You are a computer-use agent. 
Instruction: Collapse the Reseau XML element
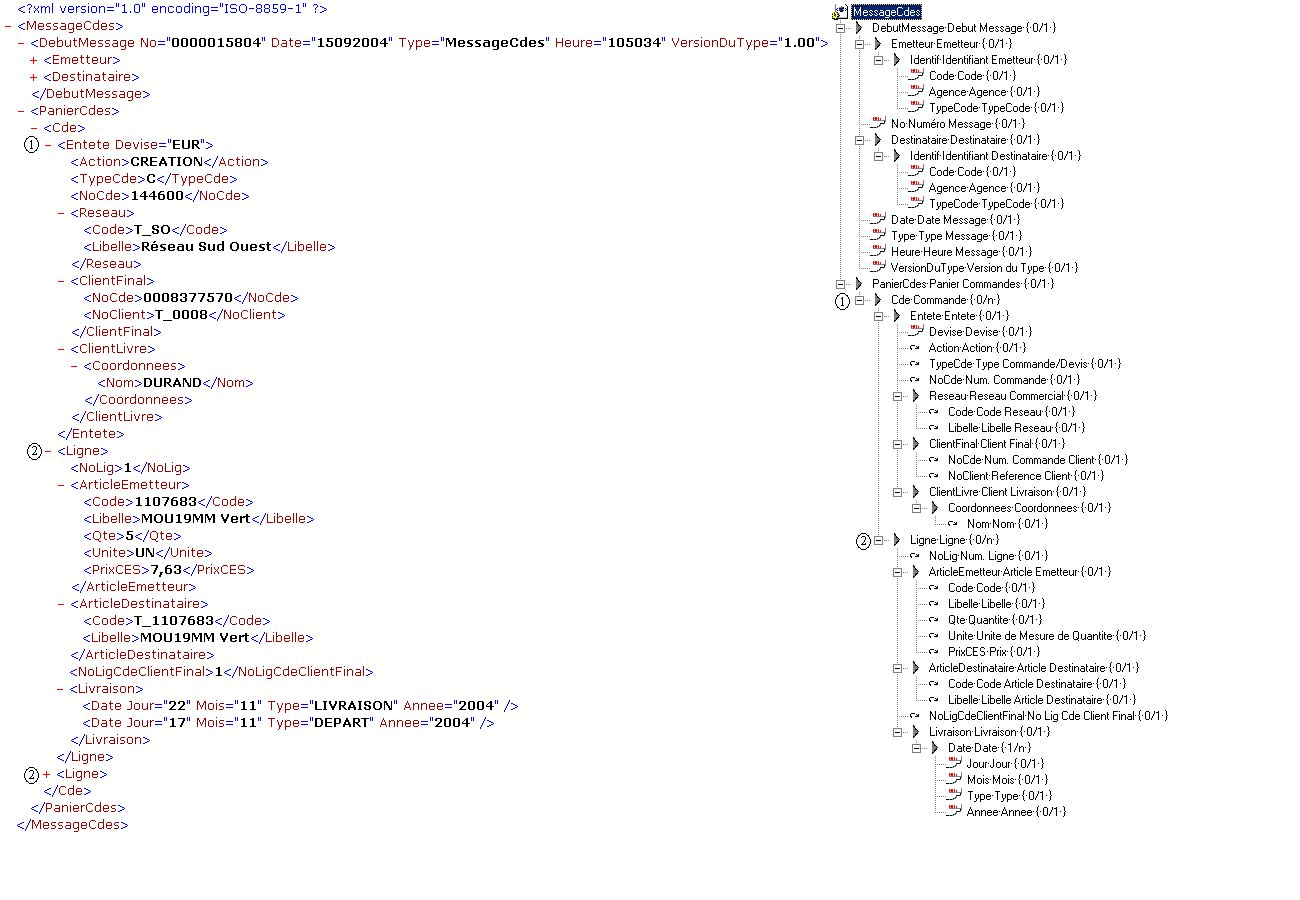pos(61,213)
